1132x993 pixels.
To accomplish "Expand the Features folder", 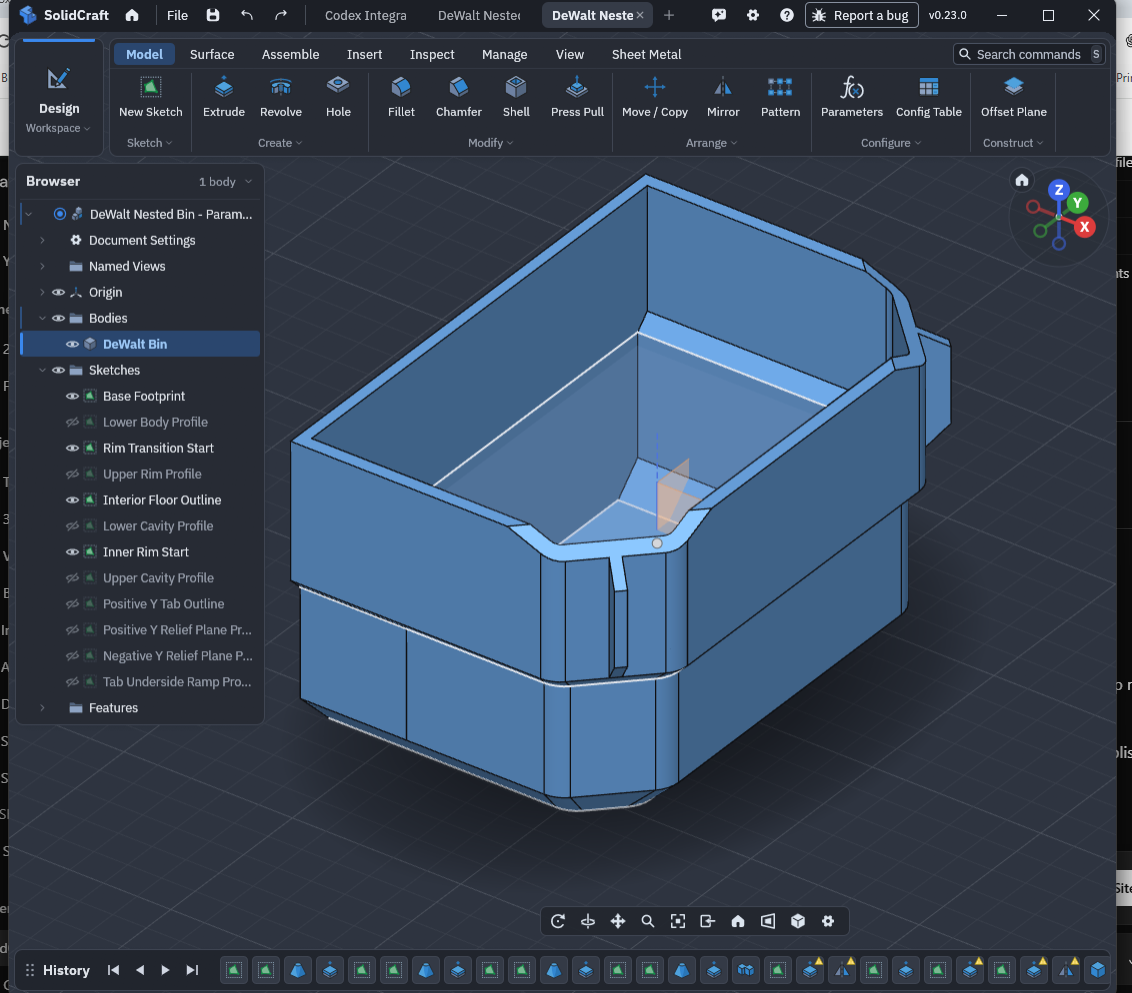I will [x=43, y=708].
